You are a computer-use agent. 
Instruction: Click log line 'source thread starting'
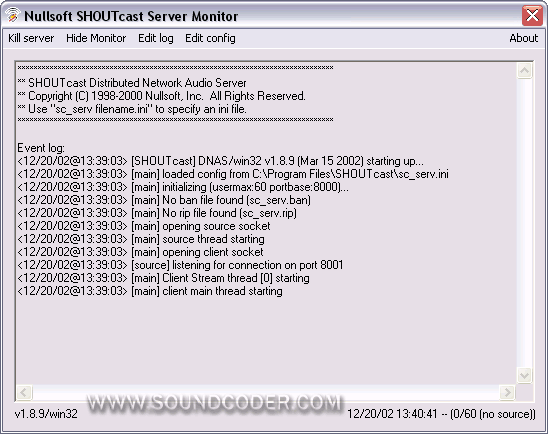(141, 239)
